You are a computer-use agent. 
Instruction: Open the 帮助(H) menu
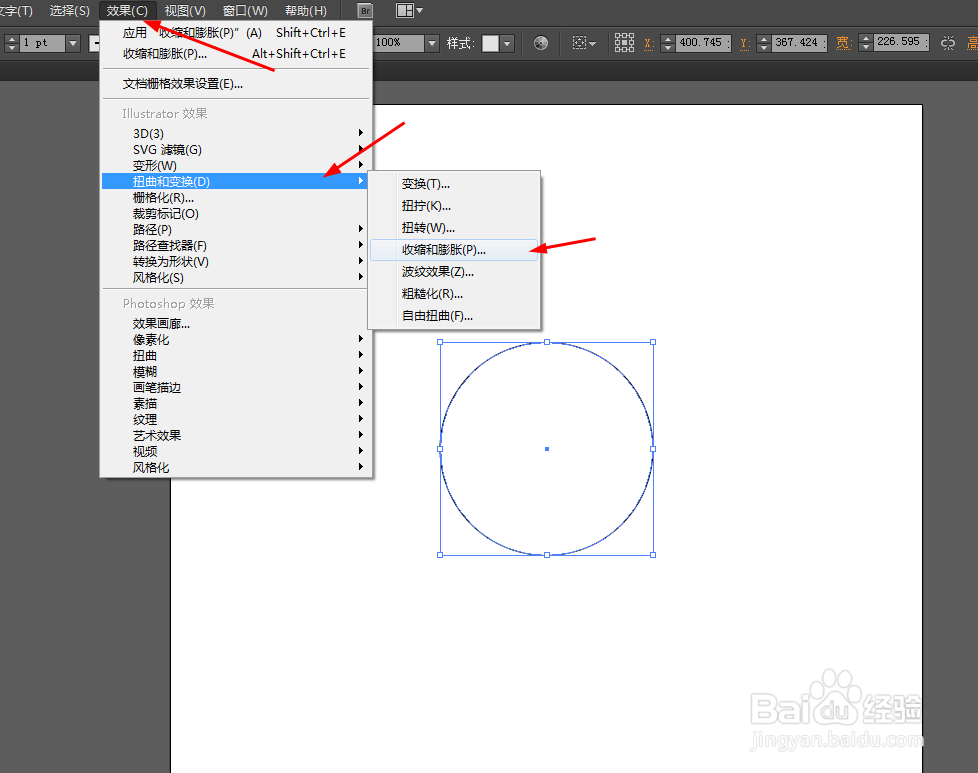[x=306, y=11]
